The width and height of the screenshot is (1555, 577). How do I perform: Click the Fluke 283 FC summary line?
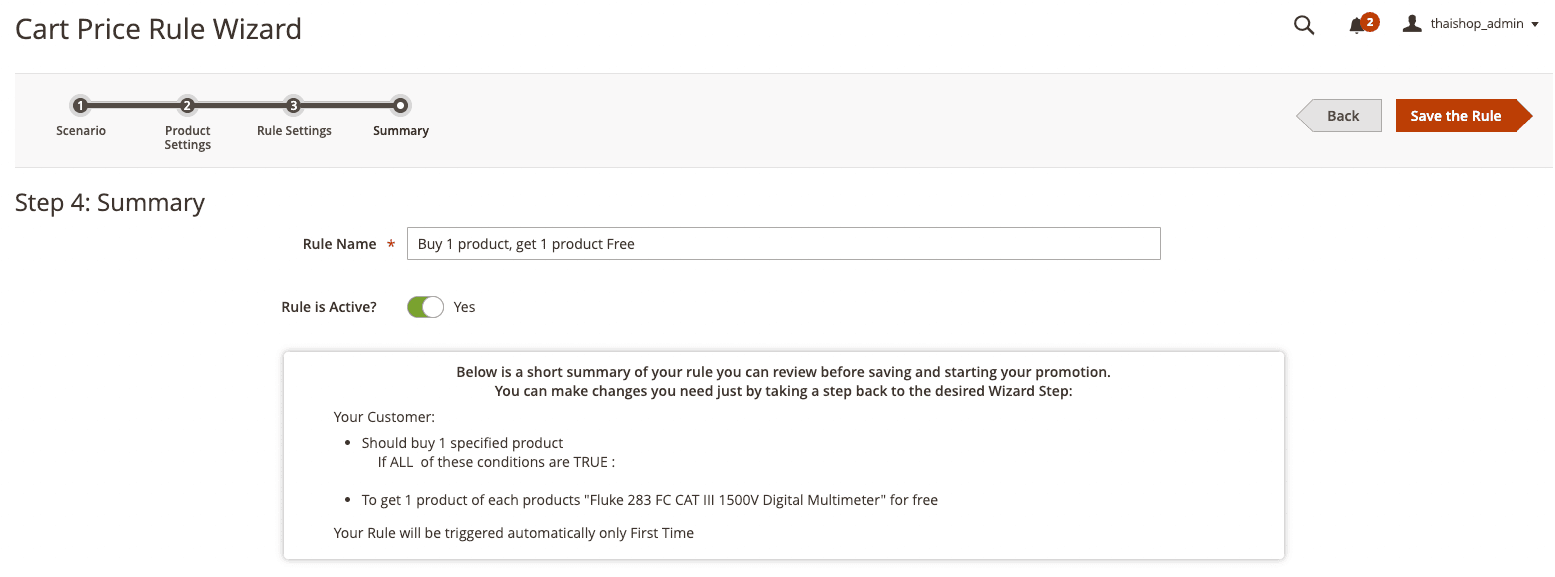(649, 500)
